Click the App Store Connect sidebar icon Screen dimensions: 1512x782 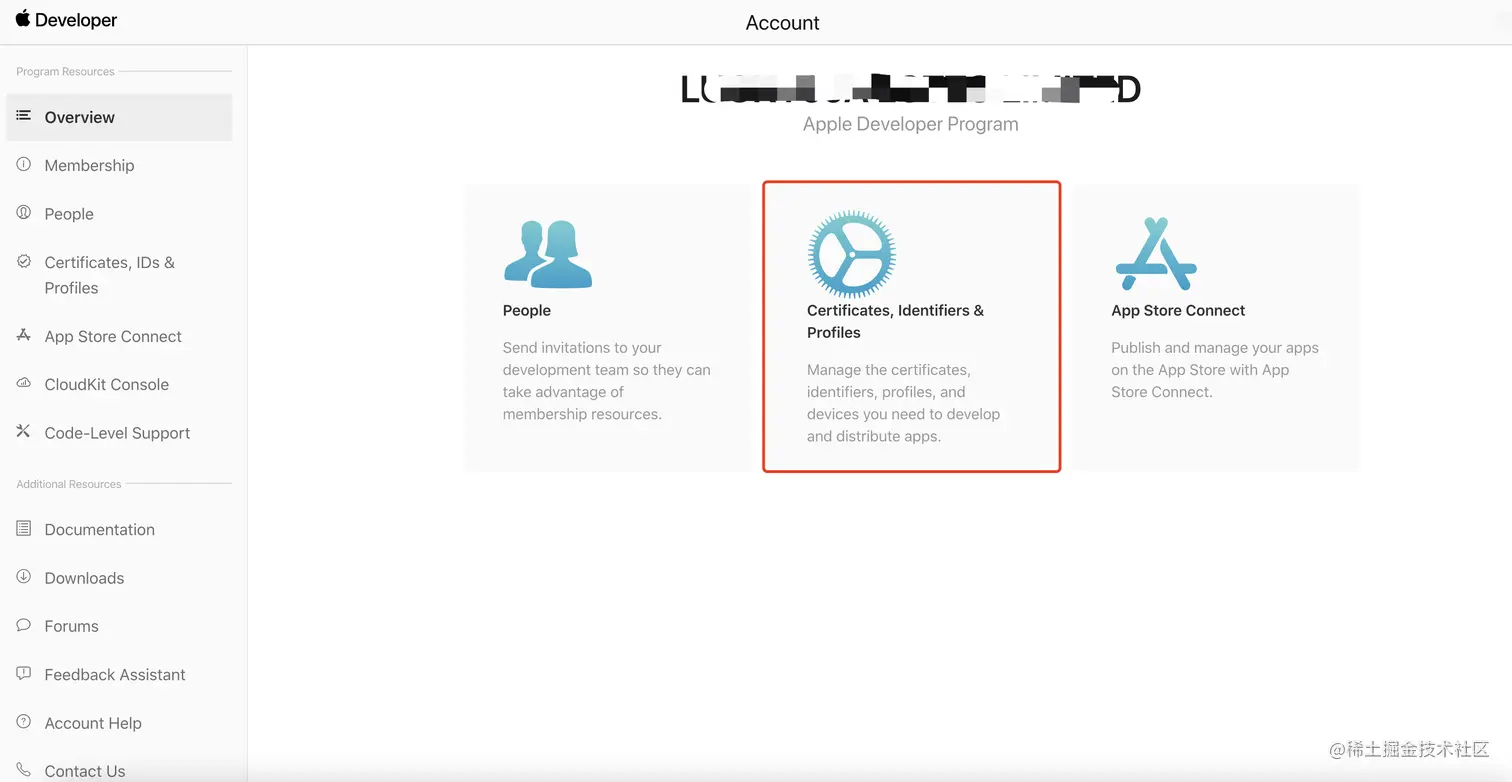(x=24, y=335)
